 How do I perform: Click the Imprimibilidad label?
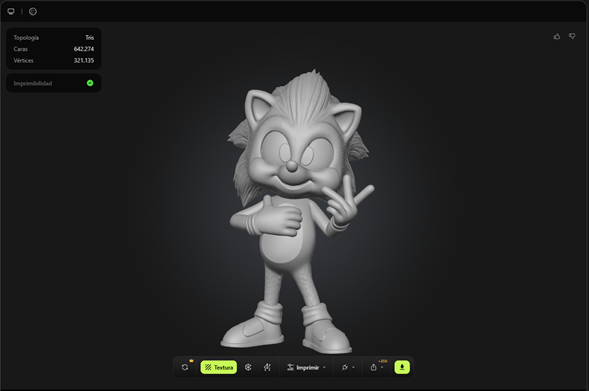point(33,83)
